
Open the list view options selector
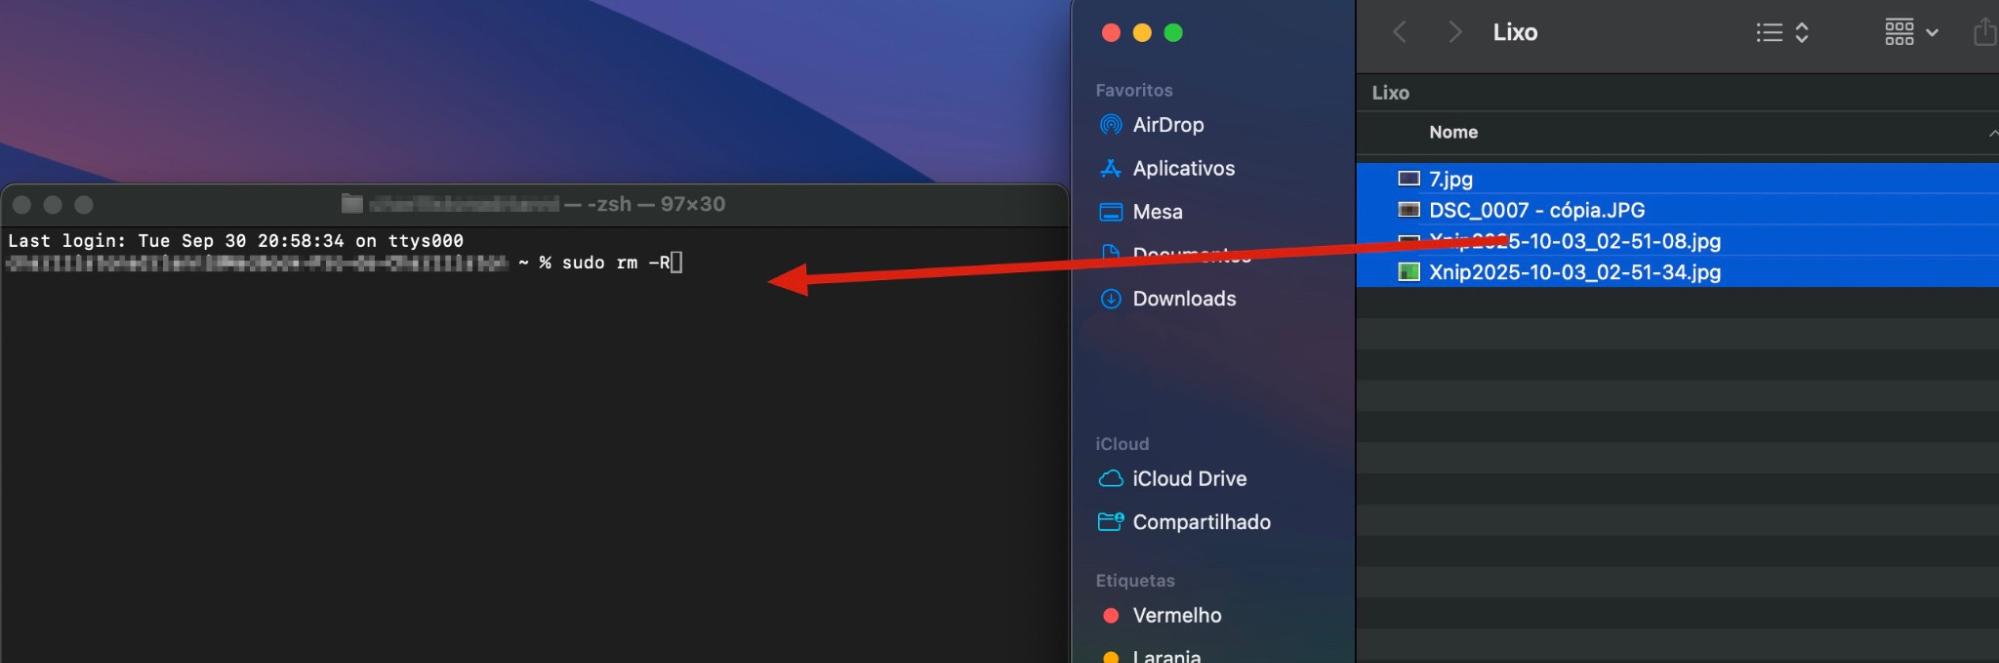[1783, 33]
